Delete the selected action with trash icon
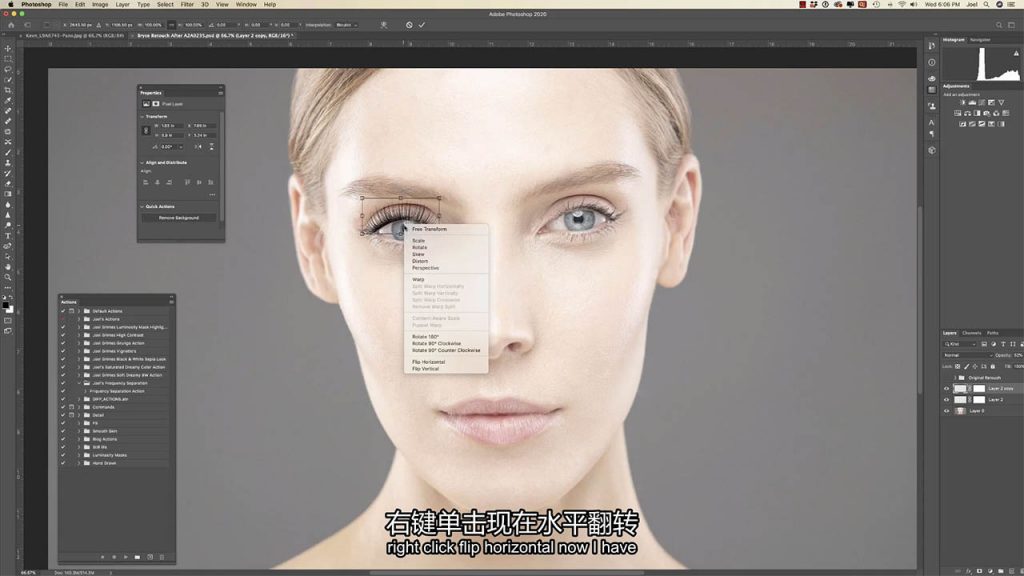The height and width of the screenshot is (576, 1024). [x=161, y=557]
